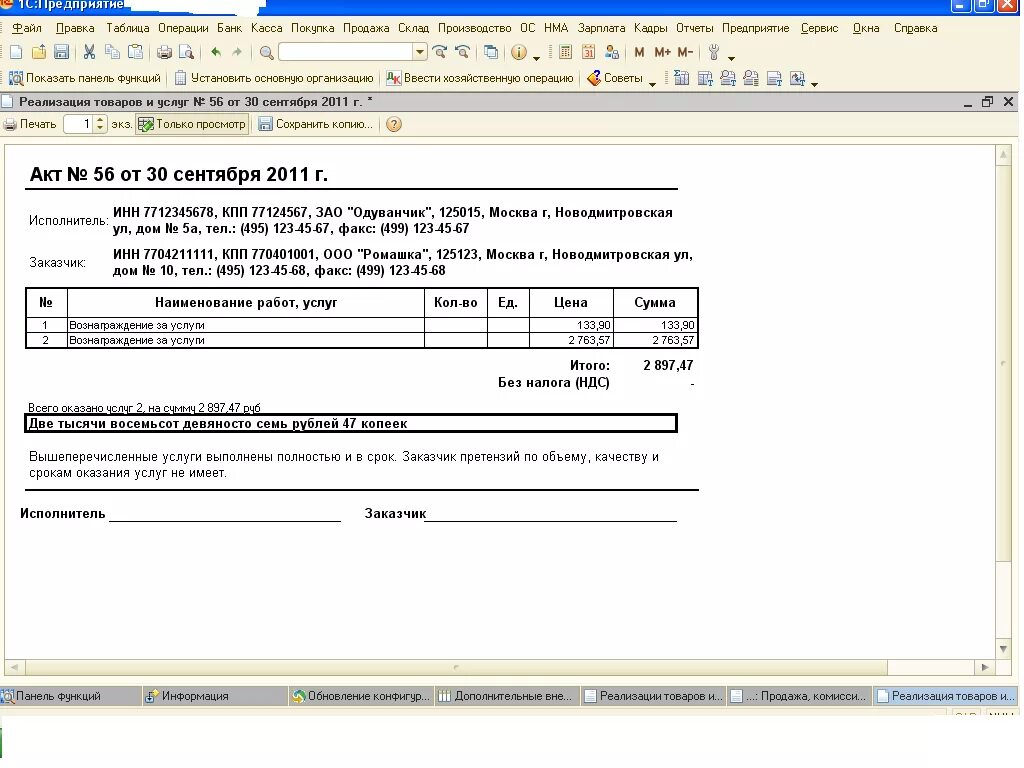This screenshot has height=768, width=1024.
Task: Click the New document icon
Action: pyautogui.click(x=16, y=52)
